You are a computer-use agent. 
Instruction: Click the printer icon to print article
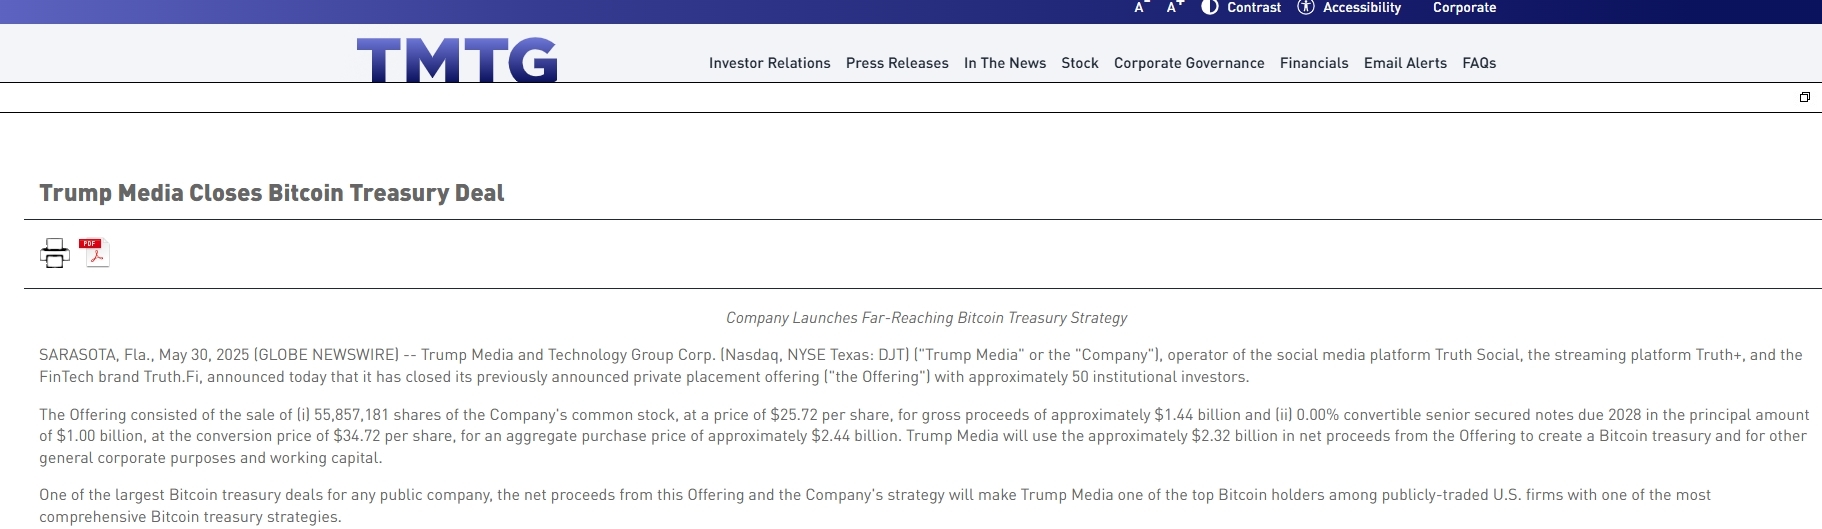pyautogui.click(x=55, y=253)
